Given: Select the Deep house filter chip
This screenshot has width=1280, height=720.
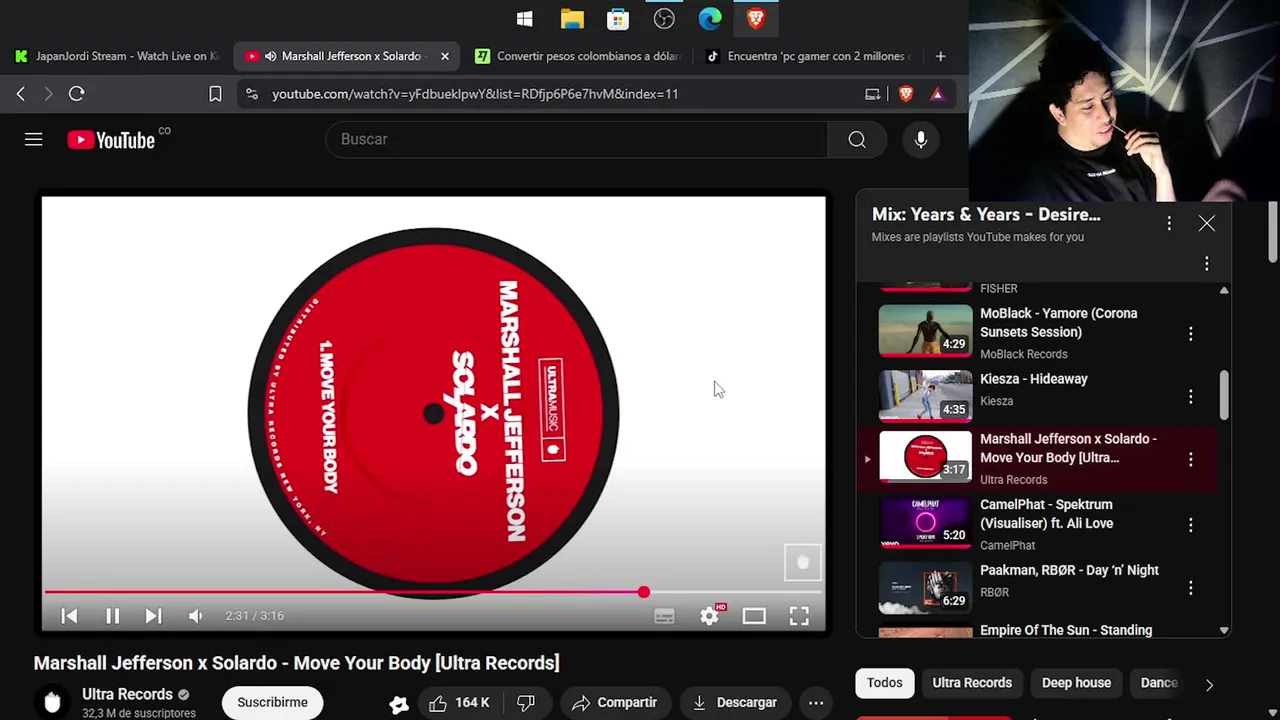Looking at the screenshot, I should (1076, 683).
